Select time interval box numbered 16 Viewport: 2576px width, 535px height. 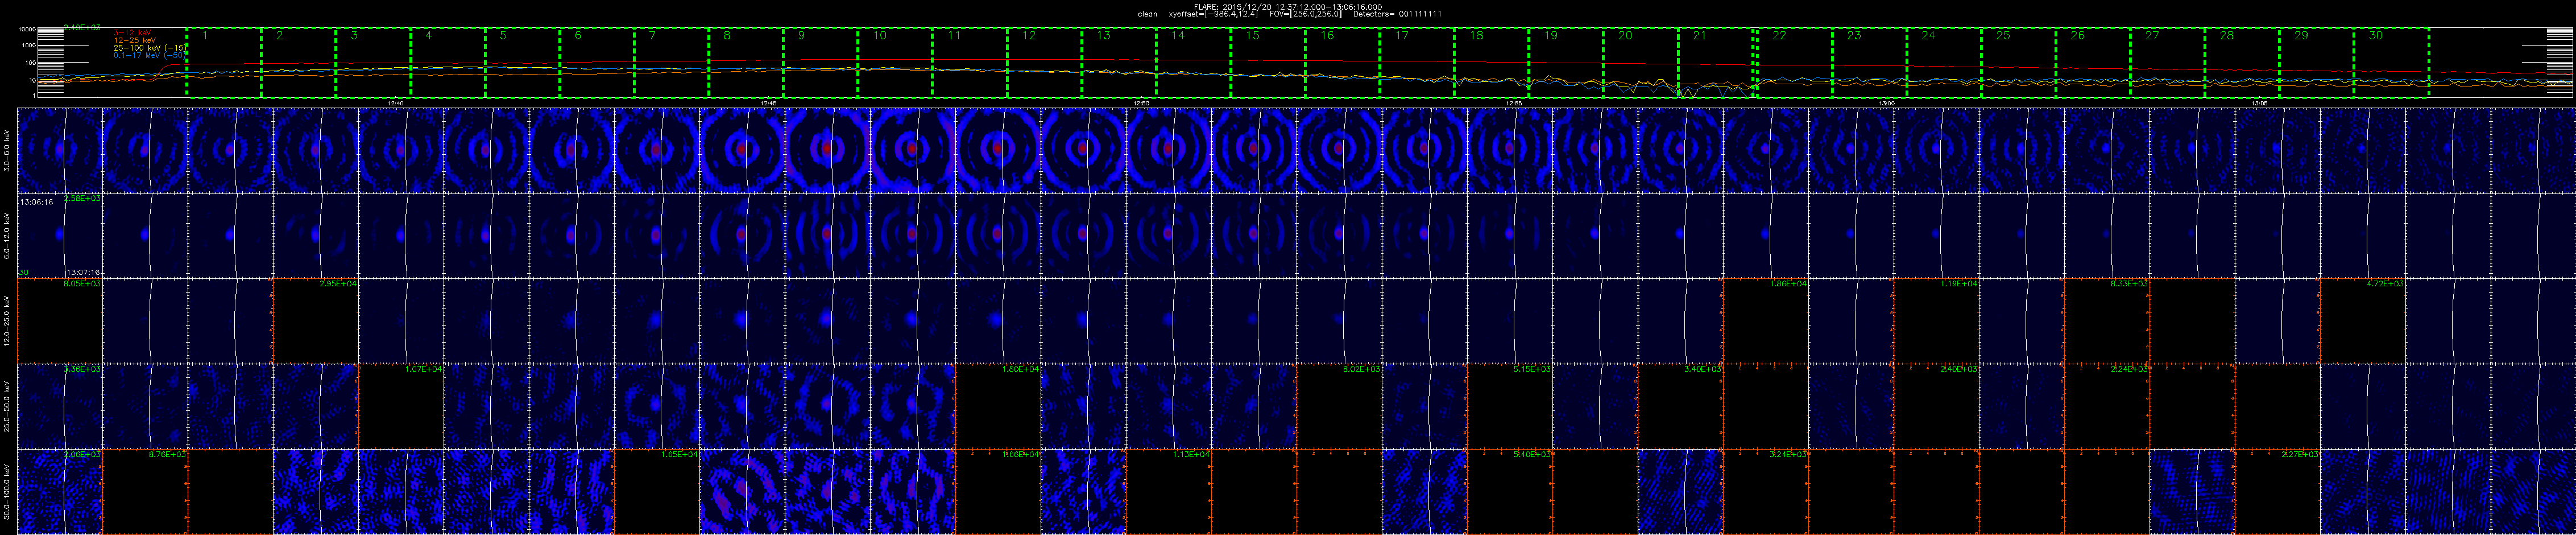coord(1342,62)
